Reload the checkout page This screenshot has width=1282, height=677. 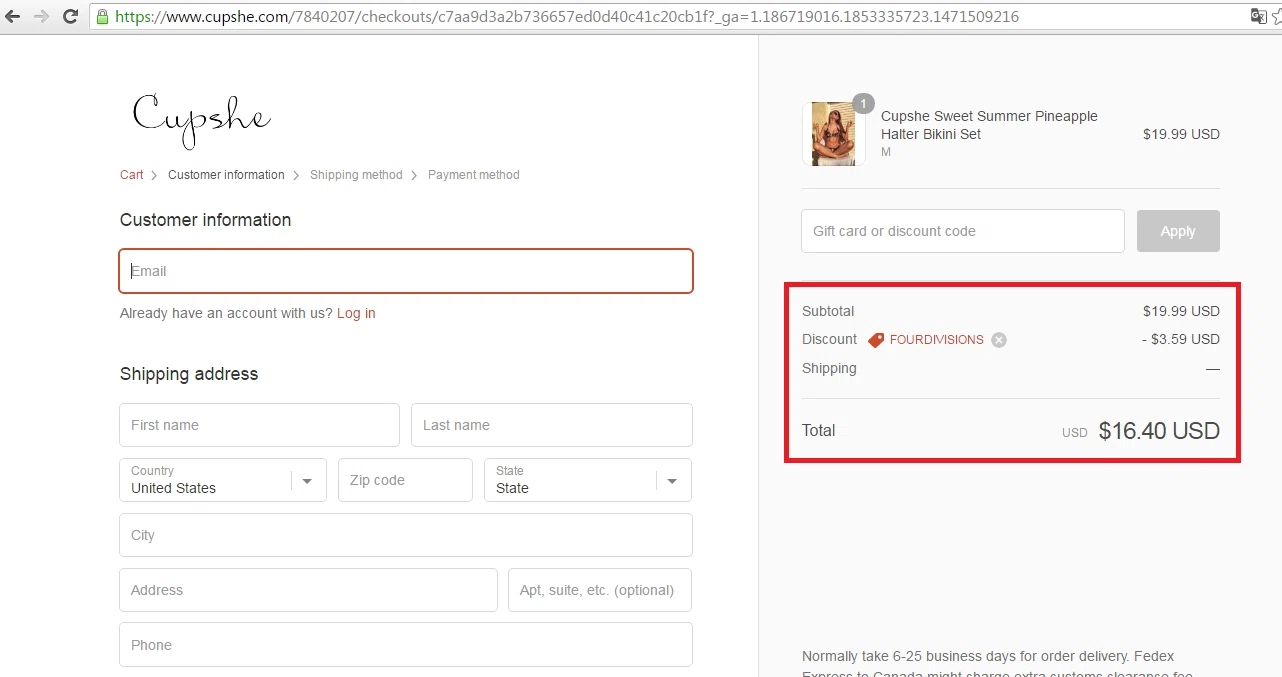(x=70, y=16)
